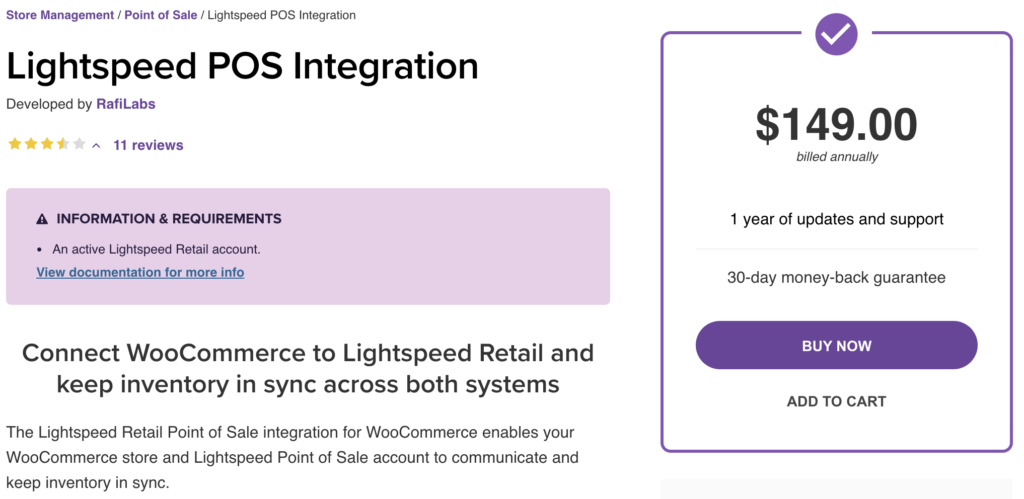
Task: Click the half-filled fourth rating star
Action: click(x=63, y=144)
